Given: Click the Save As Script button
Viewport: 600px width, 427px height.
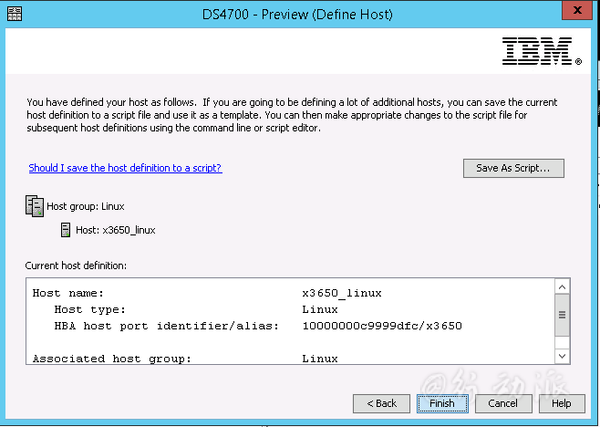Looking at the screenshot, I should [x=514, y=168].
